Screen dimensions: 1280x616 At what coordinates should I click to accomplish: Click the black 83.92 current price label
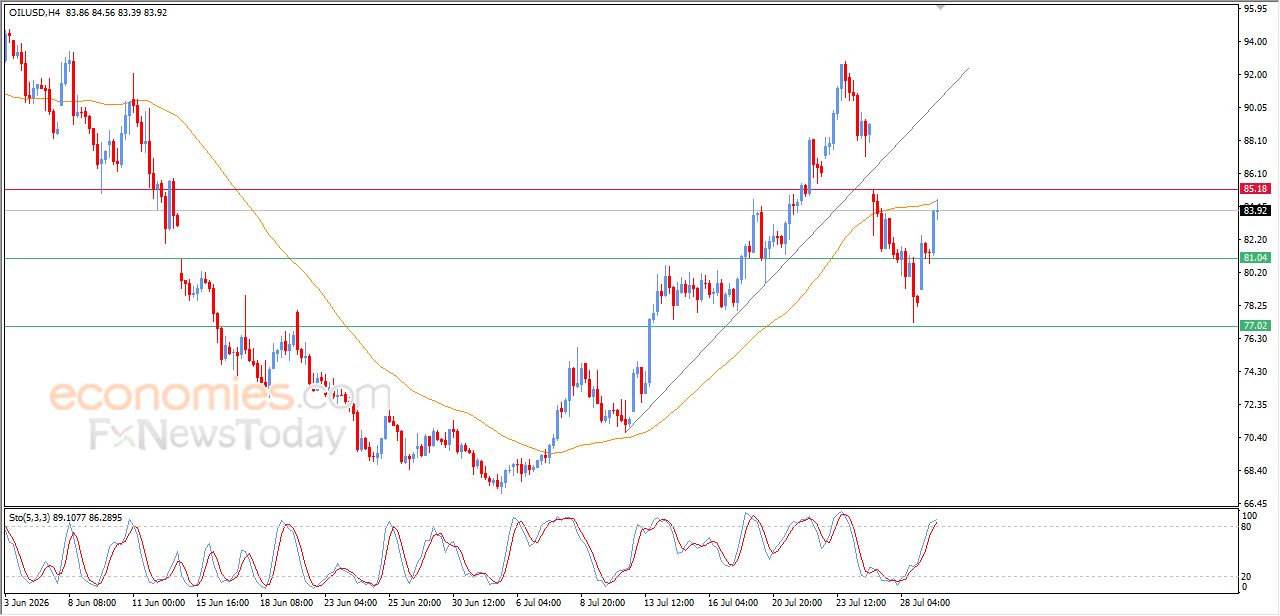point(1255,210)
